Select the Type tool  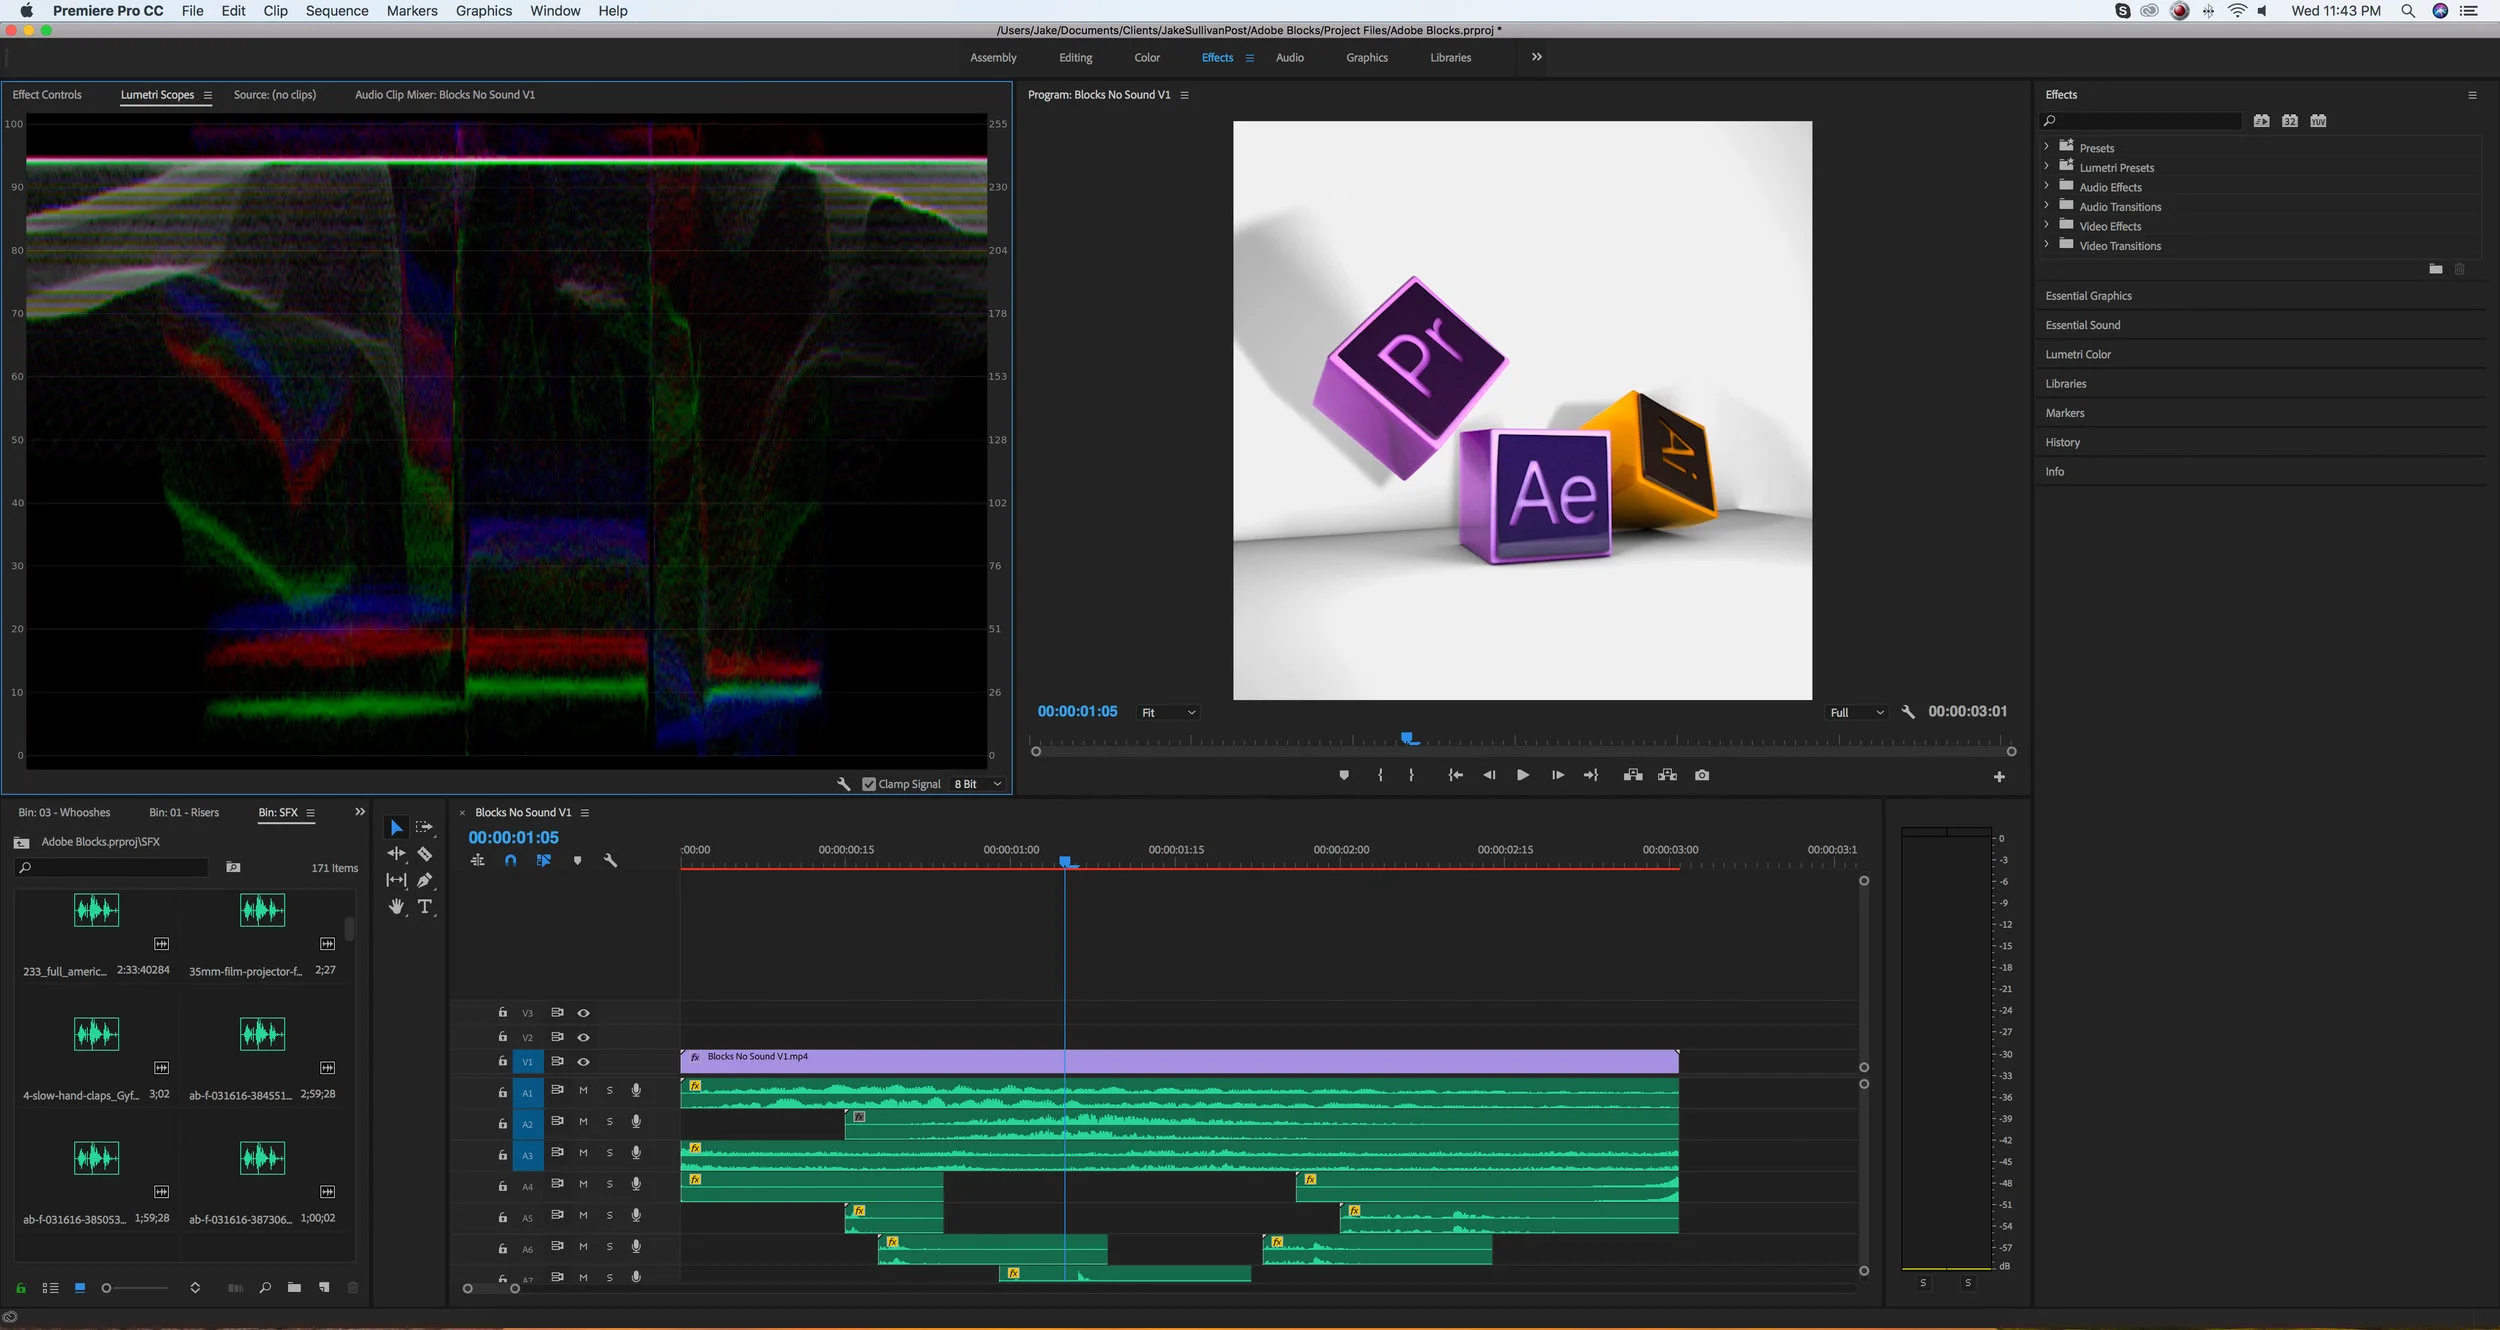(425, 906)
